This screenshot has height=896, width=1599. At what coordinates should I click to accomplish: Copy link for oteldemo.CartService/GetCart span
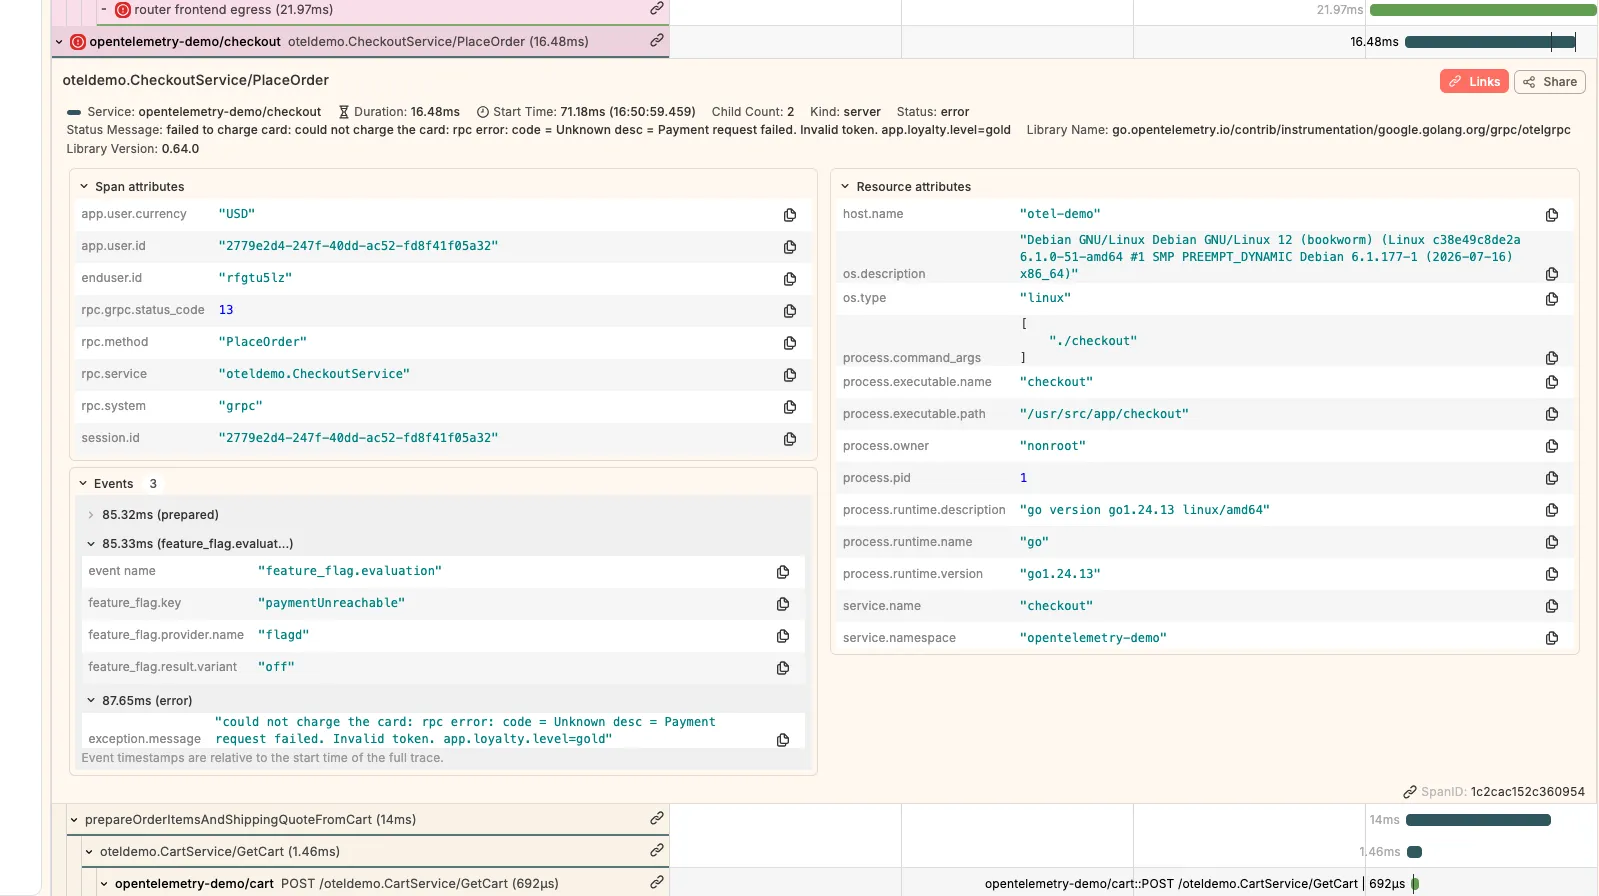(x=657, y=850)
